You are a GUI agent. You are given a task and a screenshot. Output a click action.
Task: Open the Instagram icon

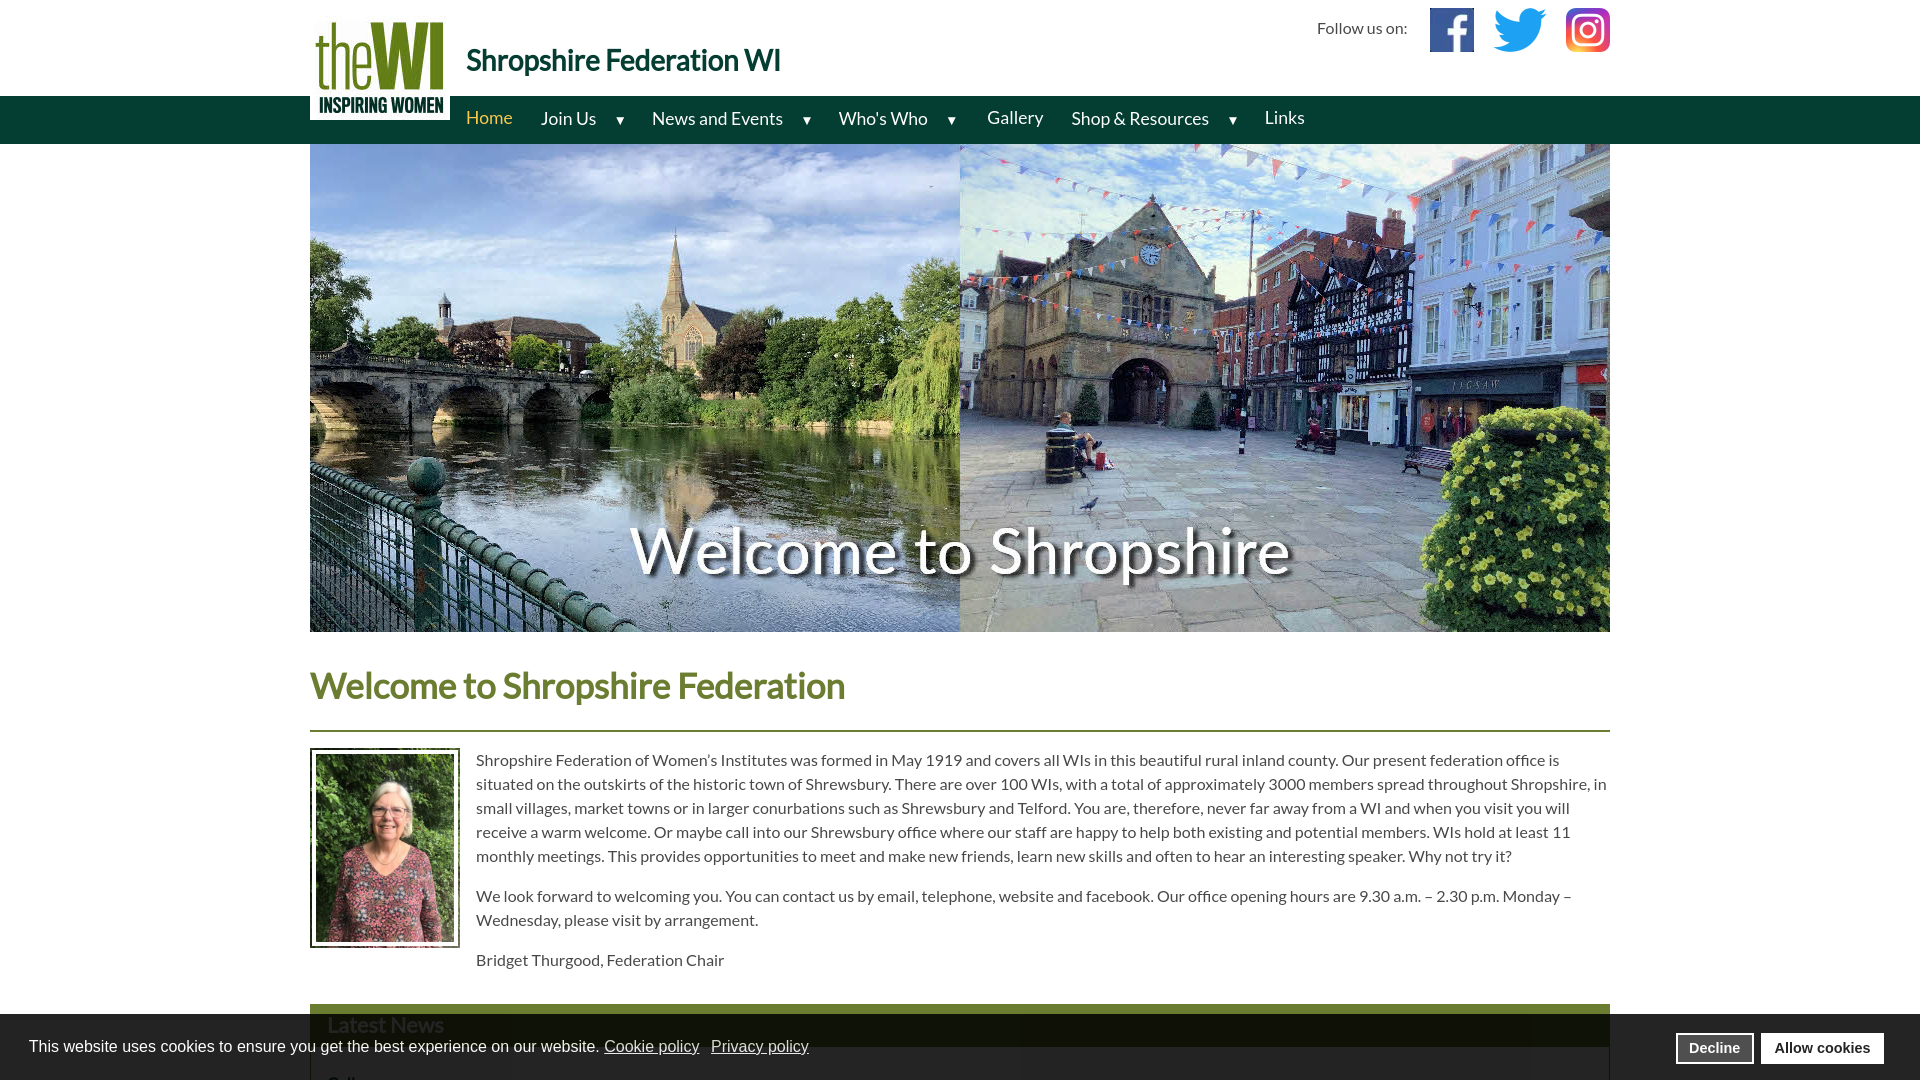click(1588, 30)
